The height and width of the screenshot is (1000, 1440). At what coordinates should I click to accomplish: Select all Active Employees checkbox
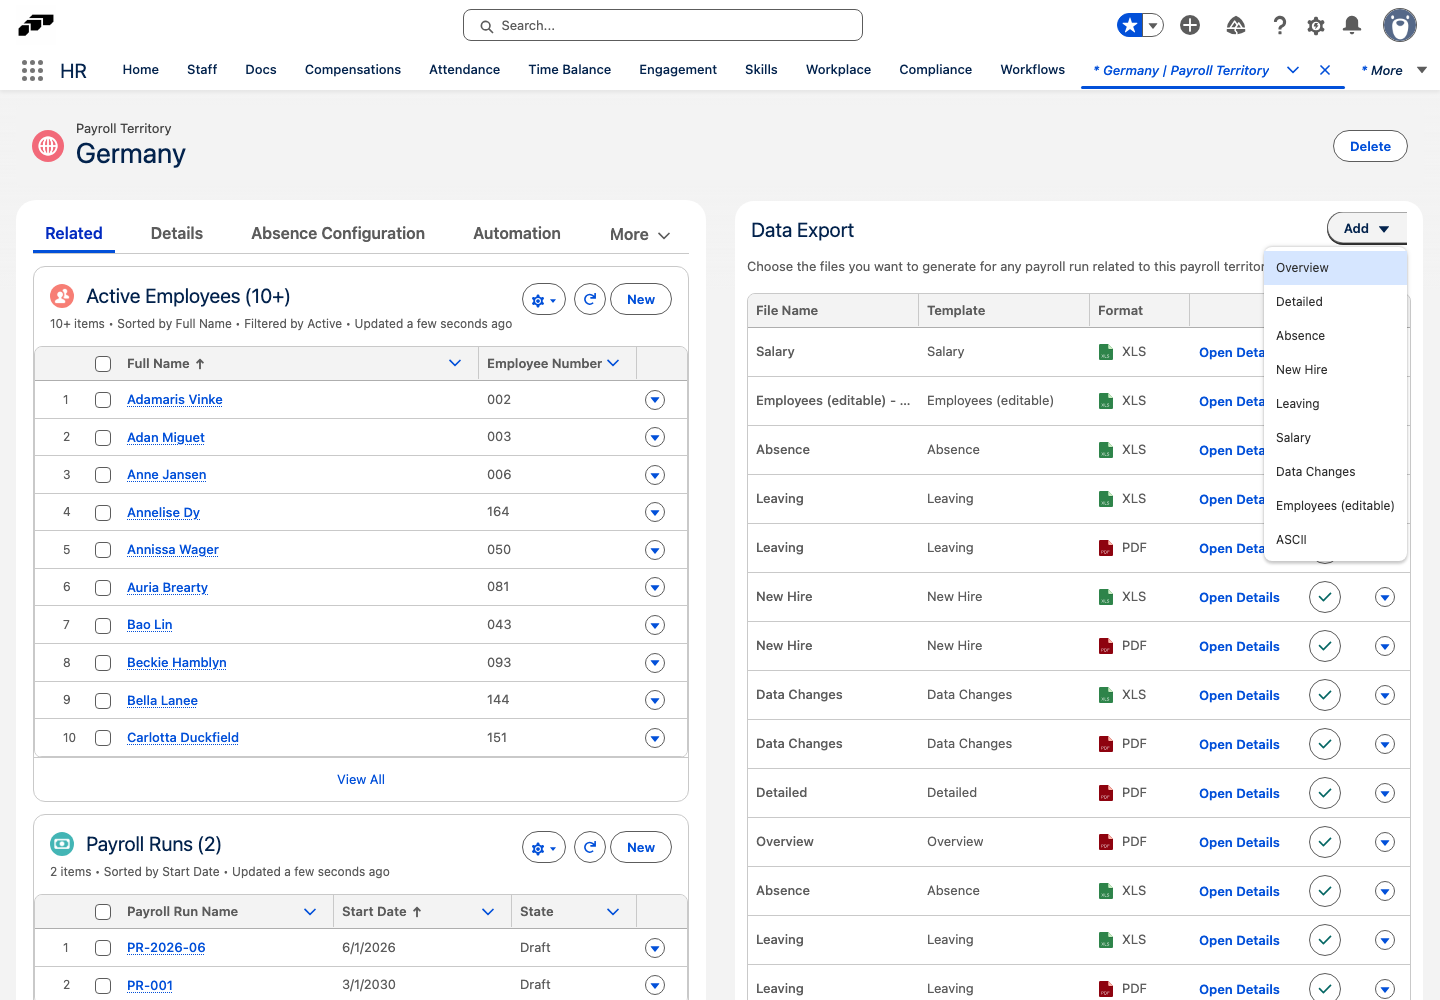103,364
